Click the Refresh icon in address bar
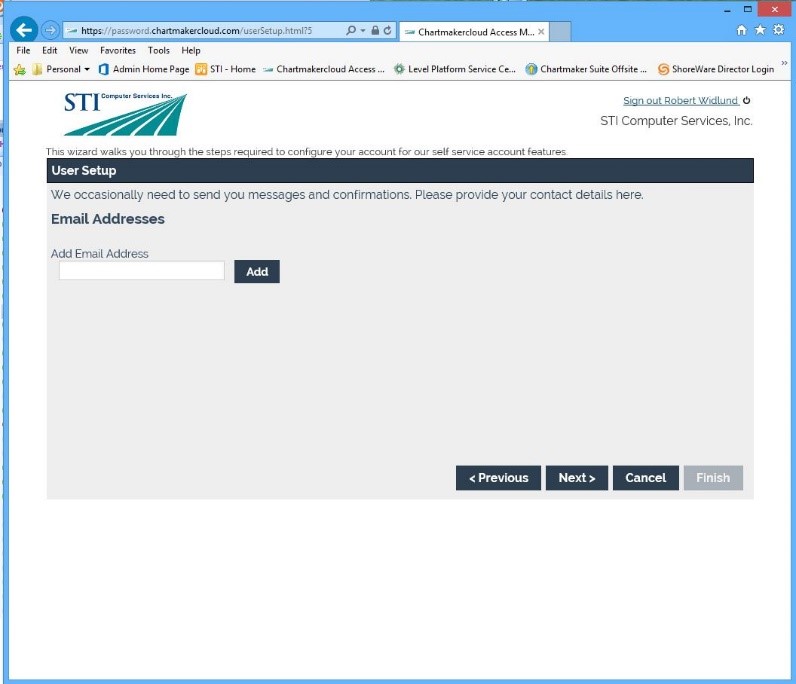796x684 pixels. coord(388,31)
